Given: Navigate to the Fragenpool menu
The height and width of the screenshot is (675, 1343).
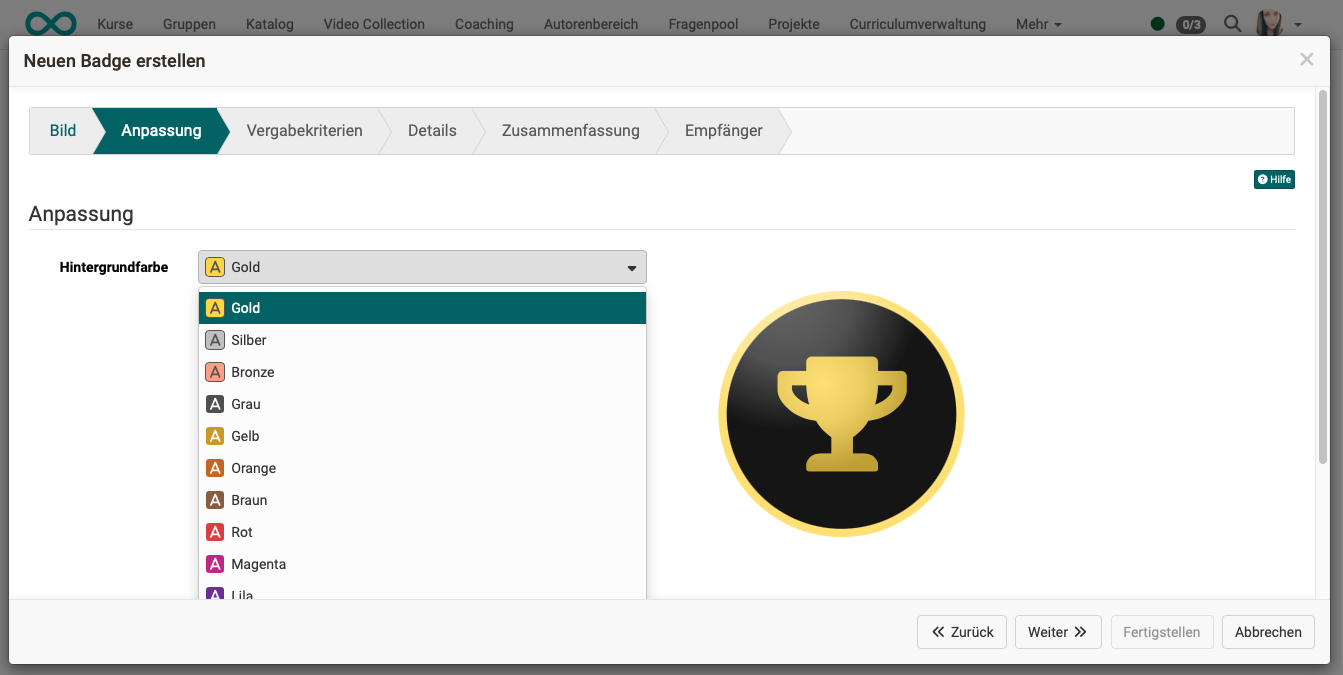Looking at the screenshot, I should pyautogui.click(x=703, y=24).
